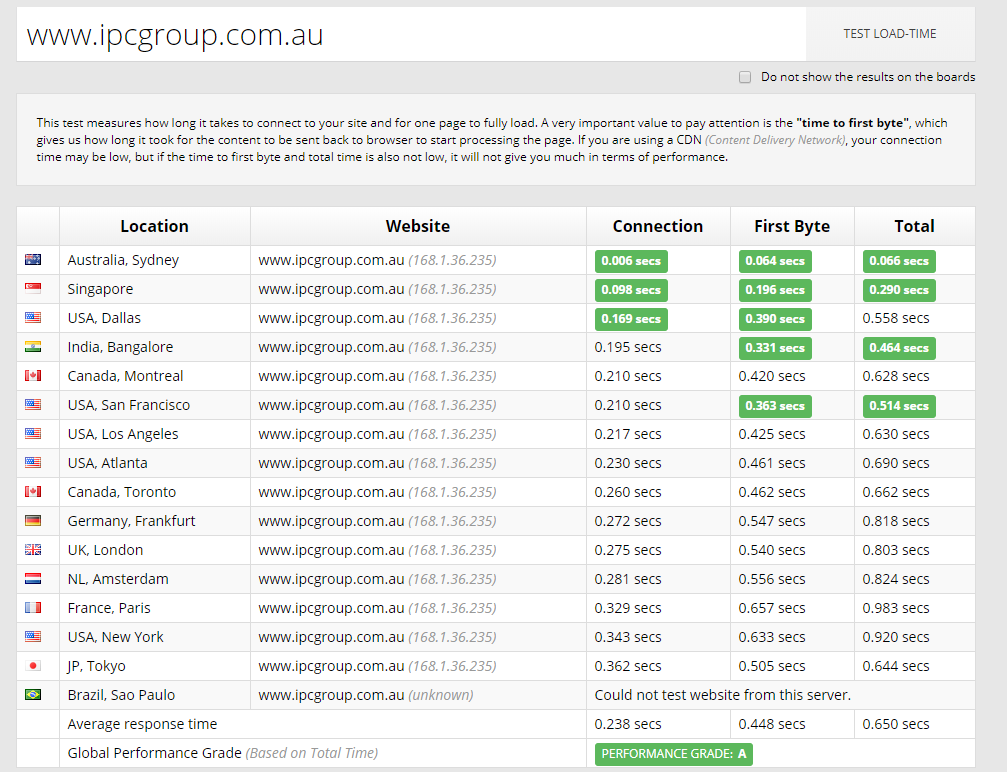Click the Brazil flag icon
Viewport: 1007px width, 772px height.
click(x=33, y=695)
